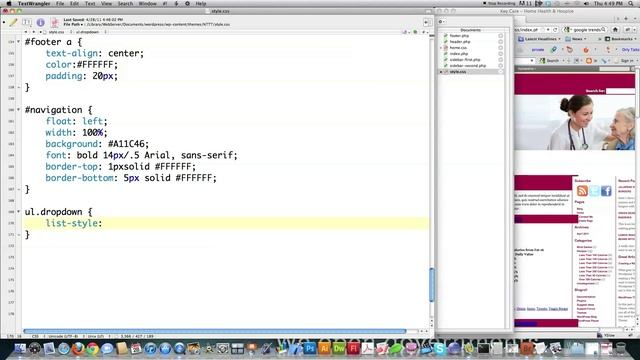Open the File Path popup
The height and width of the screenshot is (360, 640).
click(x=73, y=24)
